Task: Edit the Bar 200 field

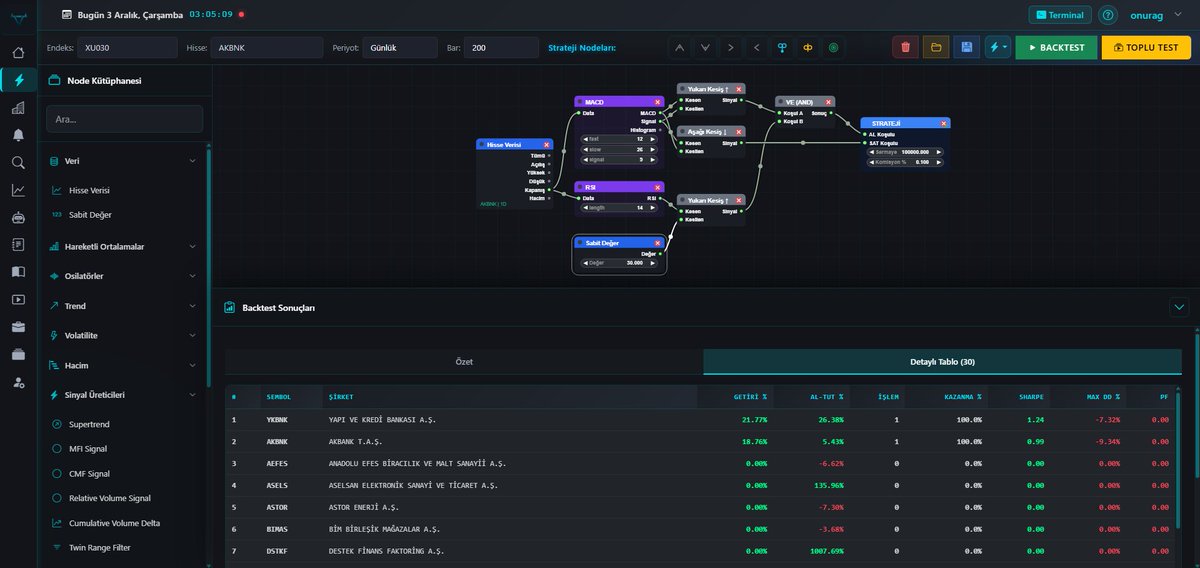Action: click(x=503, y=48)
